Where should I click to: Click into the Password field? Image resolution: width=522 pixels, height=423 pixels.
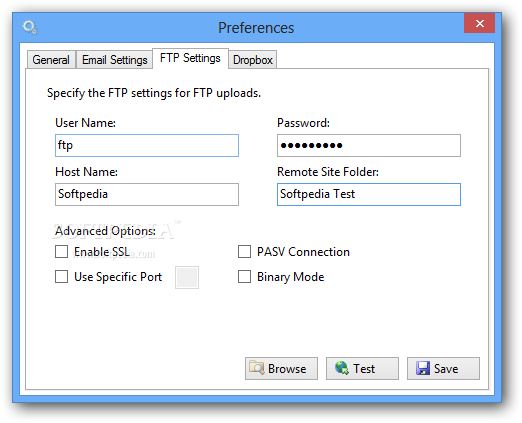pyautogui.click(x=369, y=145)
